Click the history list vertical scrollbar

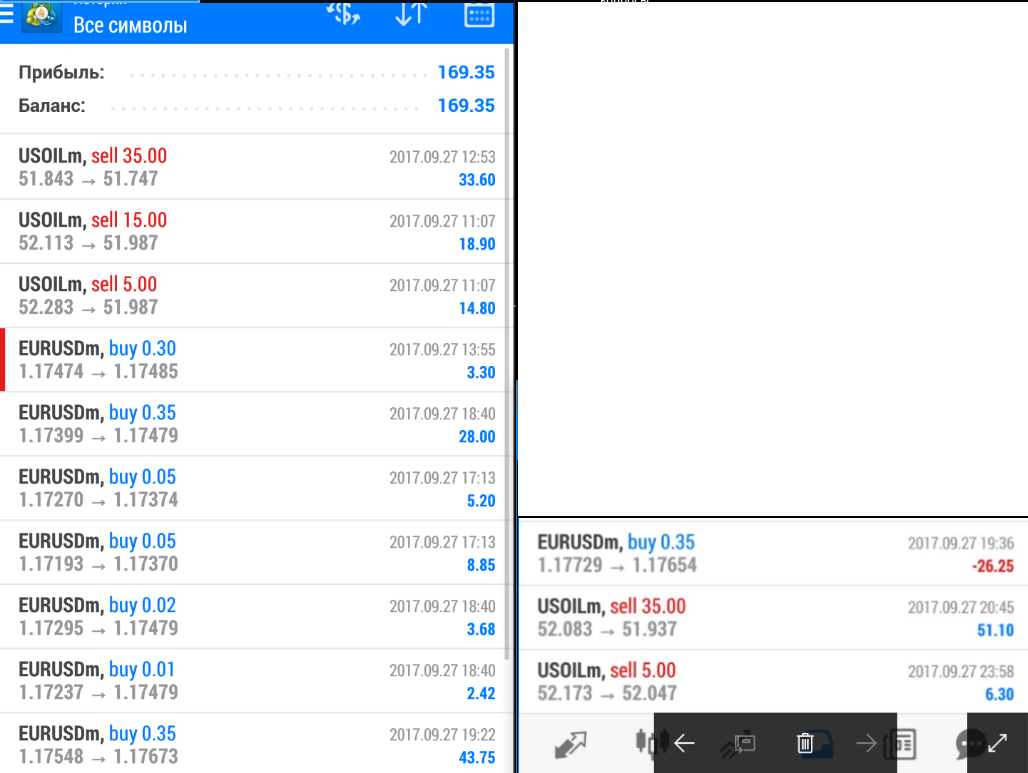click(x=508, y=354)
